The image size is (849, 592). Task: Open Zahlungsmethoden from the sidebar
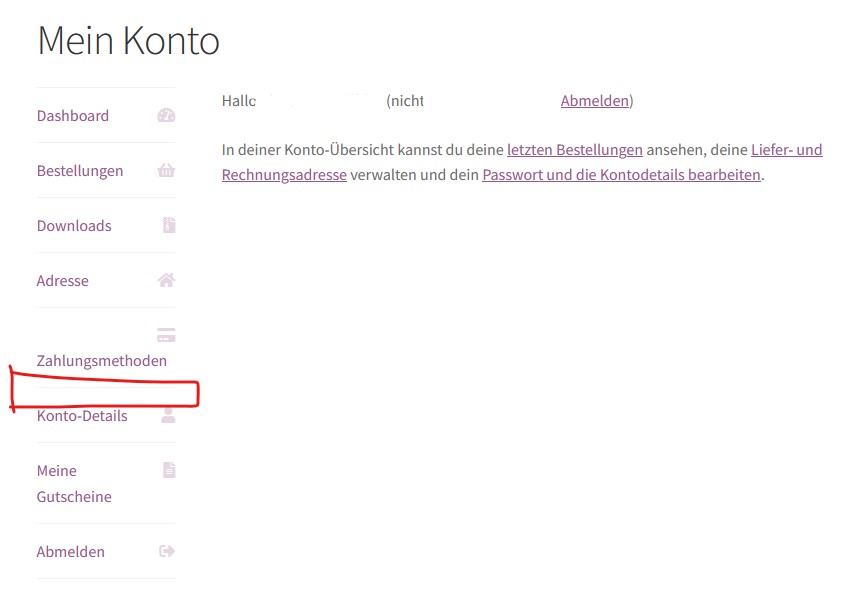[x=102, y=361]
